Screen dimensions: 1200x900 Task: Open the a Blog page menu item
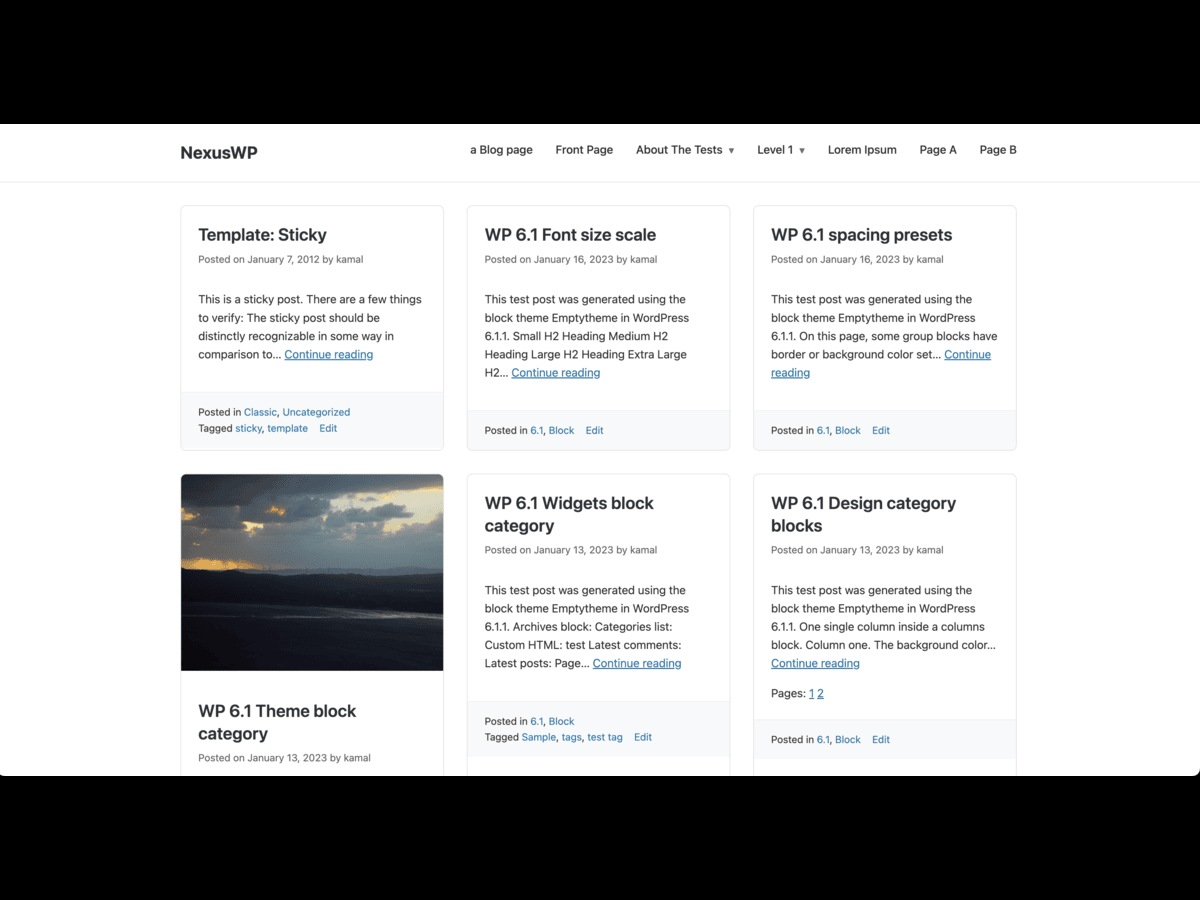pos(501,149)
